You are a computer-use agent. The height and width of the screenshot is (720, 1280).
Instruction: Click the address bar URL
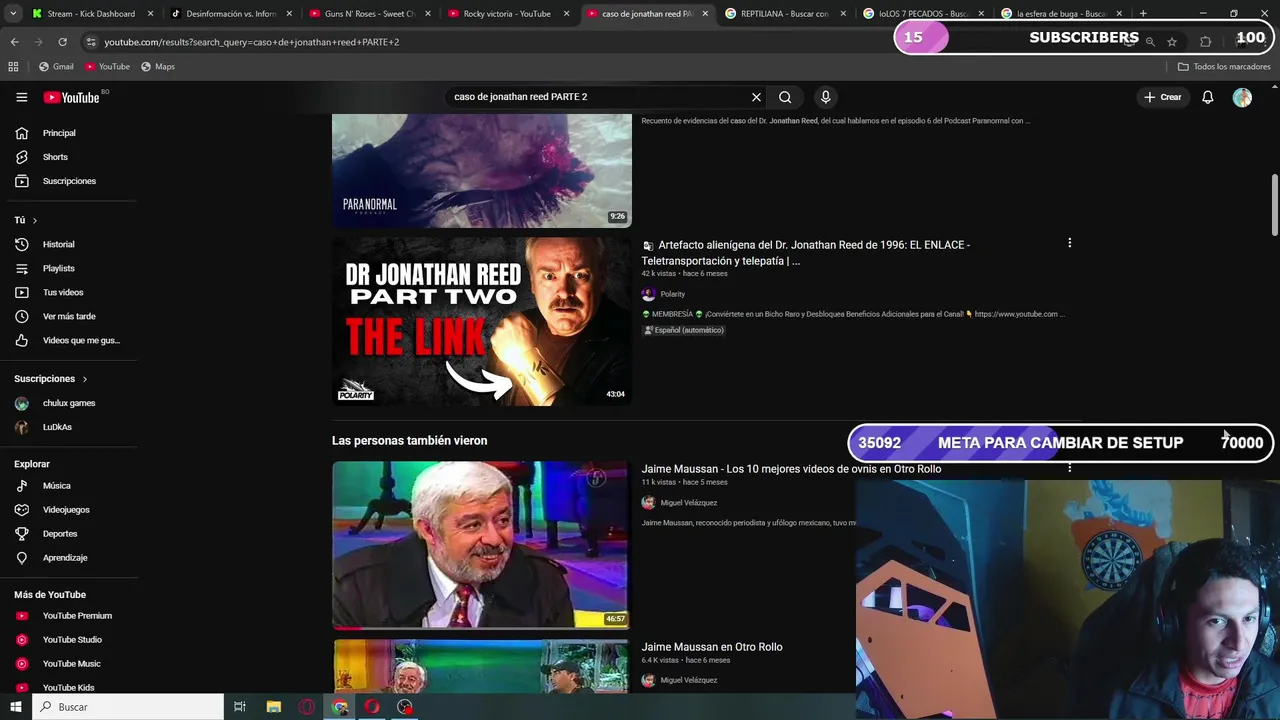251,42
